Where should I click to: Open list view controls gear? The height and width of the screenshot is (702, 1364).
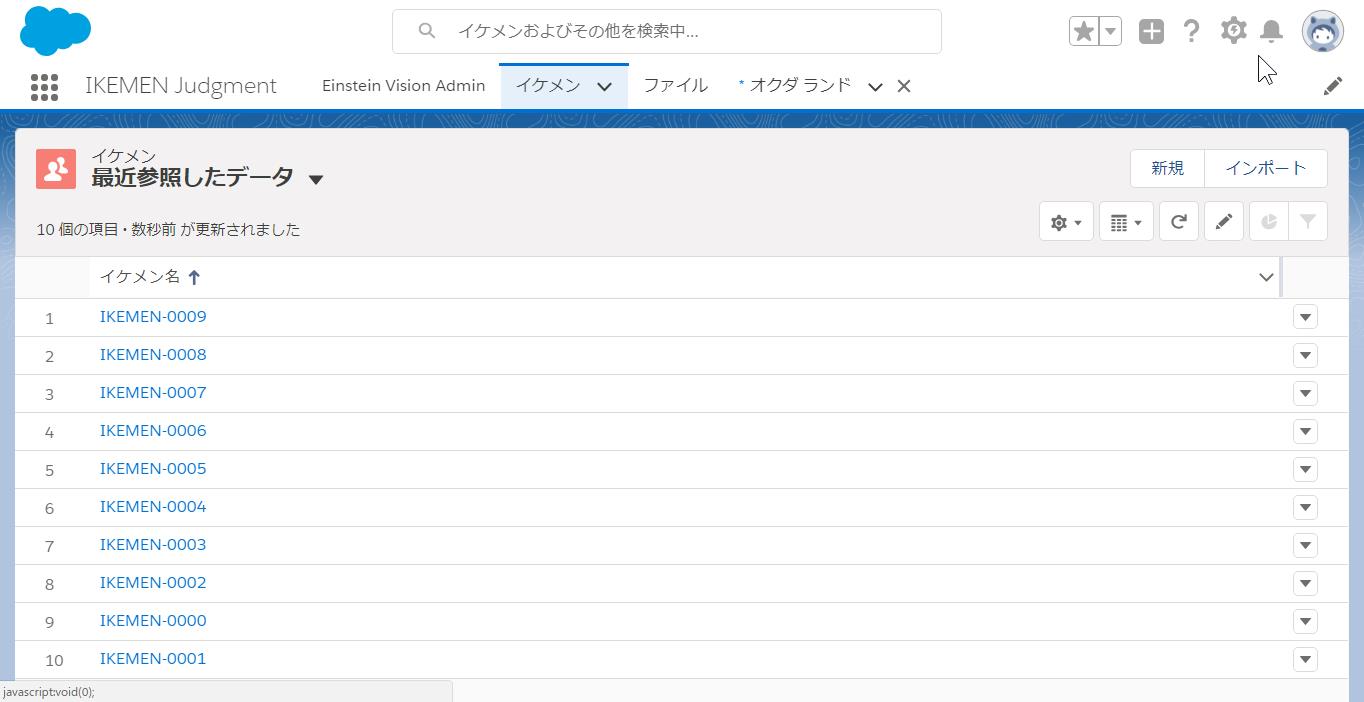coord(1066,222)
